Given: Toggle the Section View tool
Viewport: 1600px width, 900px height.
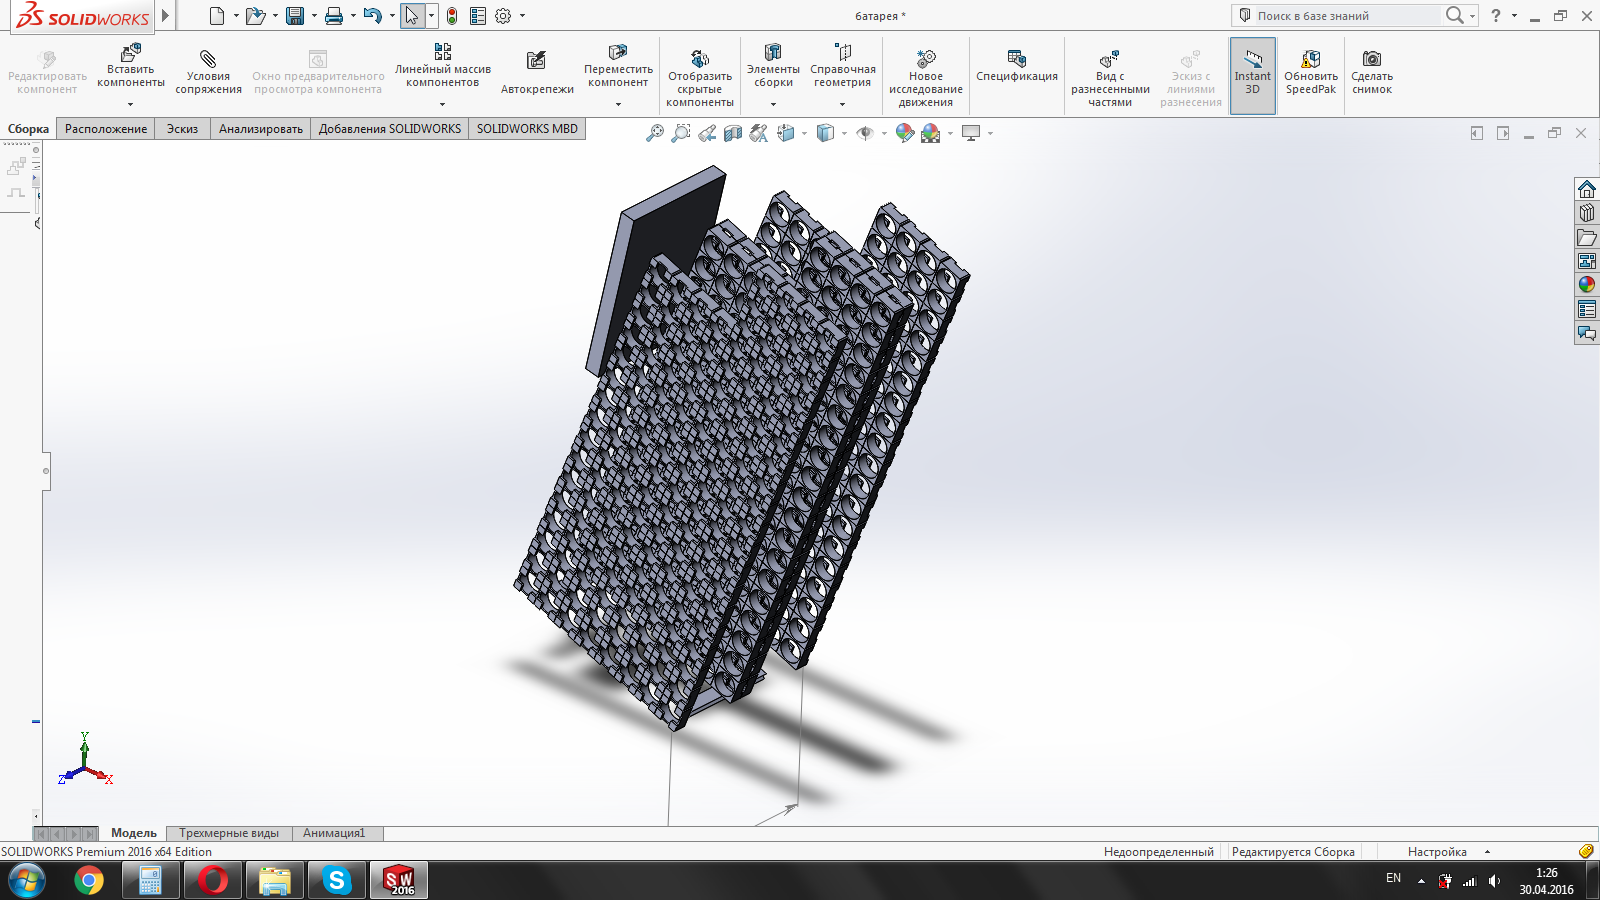Looking at the screenshot, I should (x=733, y=133).
